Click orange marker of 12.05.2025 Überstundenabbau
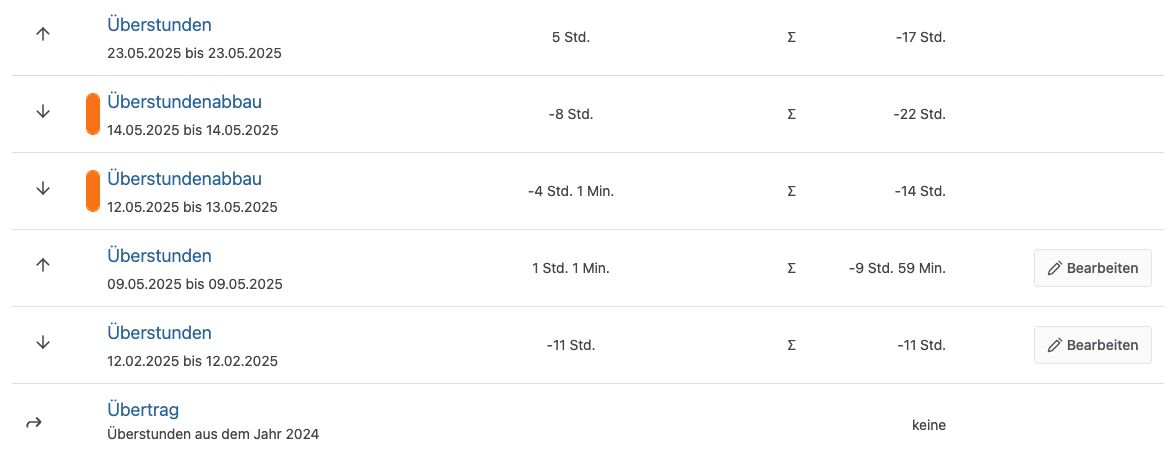1174x465 pixels. 93,191
